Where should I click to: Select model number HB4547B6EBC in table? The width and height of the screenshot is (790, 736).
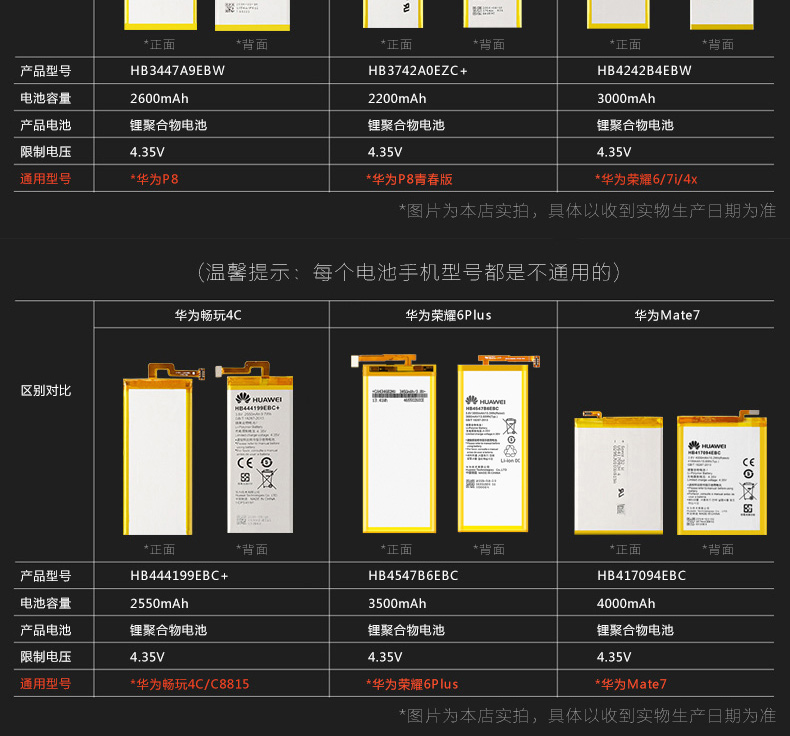click(413, 575)
